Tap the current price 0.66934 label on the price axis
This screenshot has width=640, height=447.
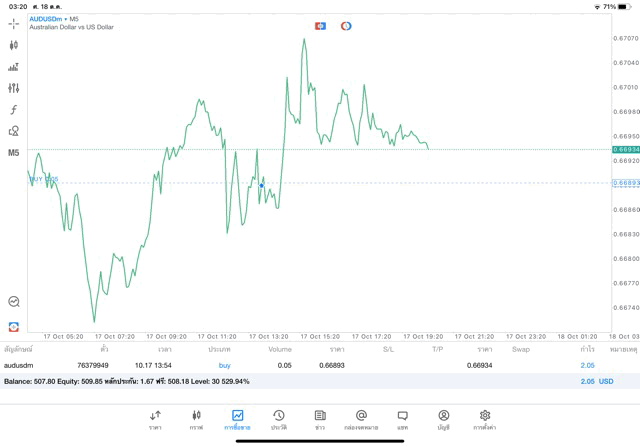pos(626,149)
